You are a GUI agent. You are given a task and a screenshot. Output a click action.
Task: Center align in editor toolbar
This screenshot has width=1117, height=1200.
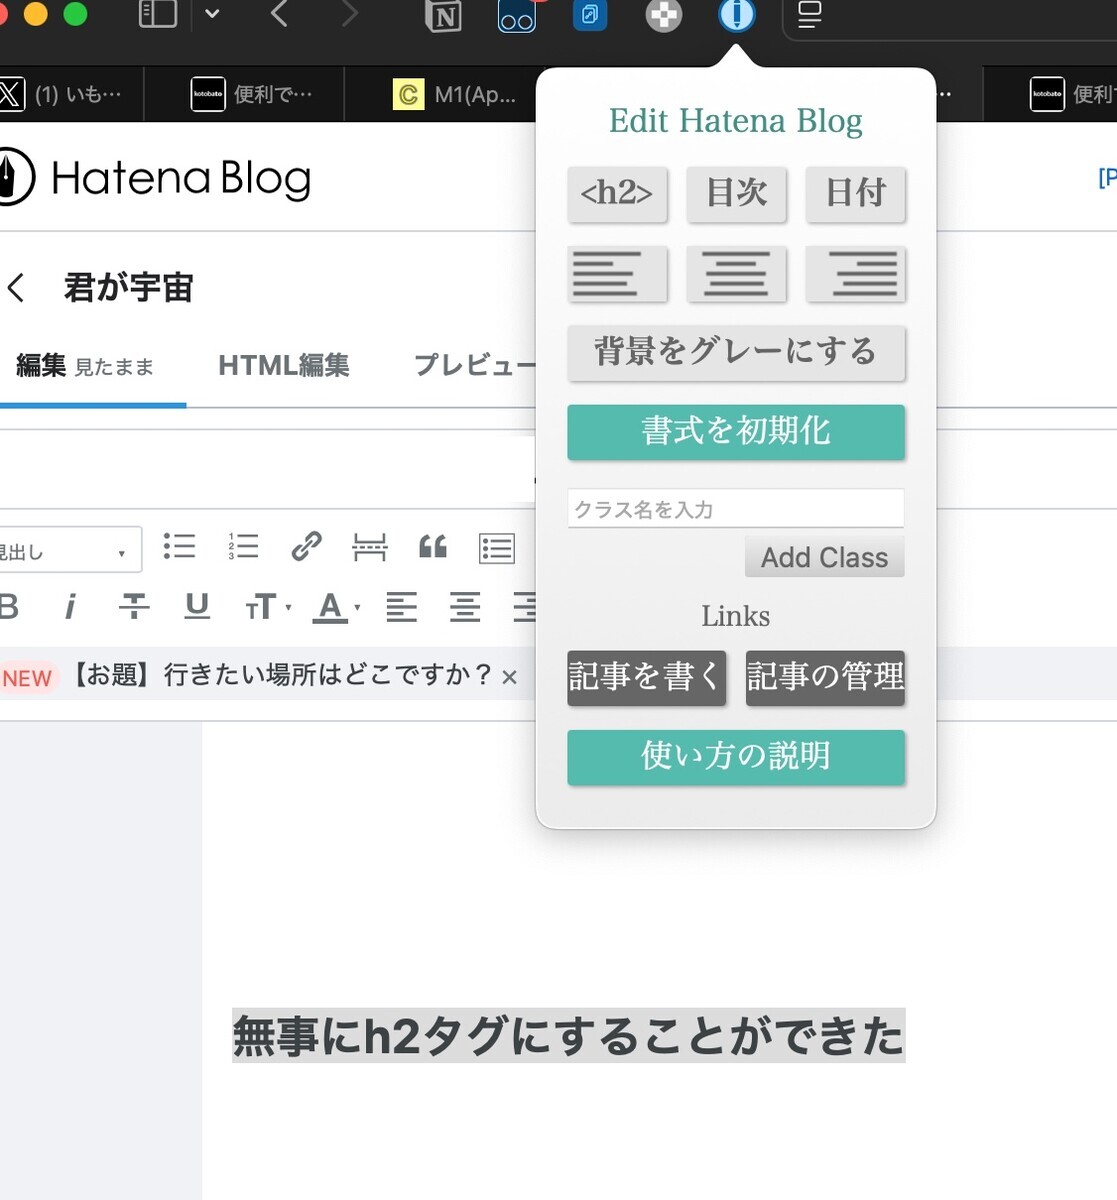click(x=464, y=607)
